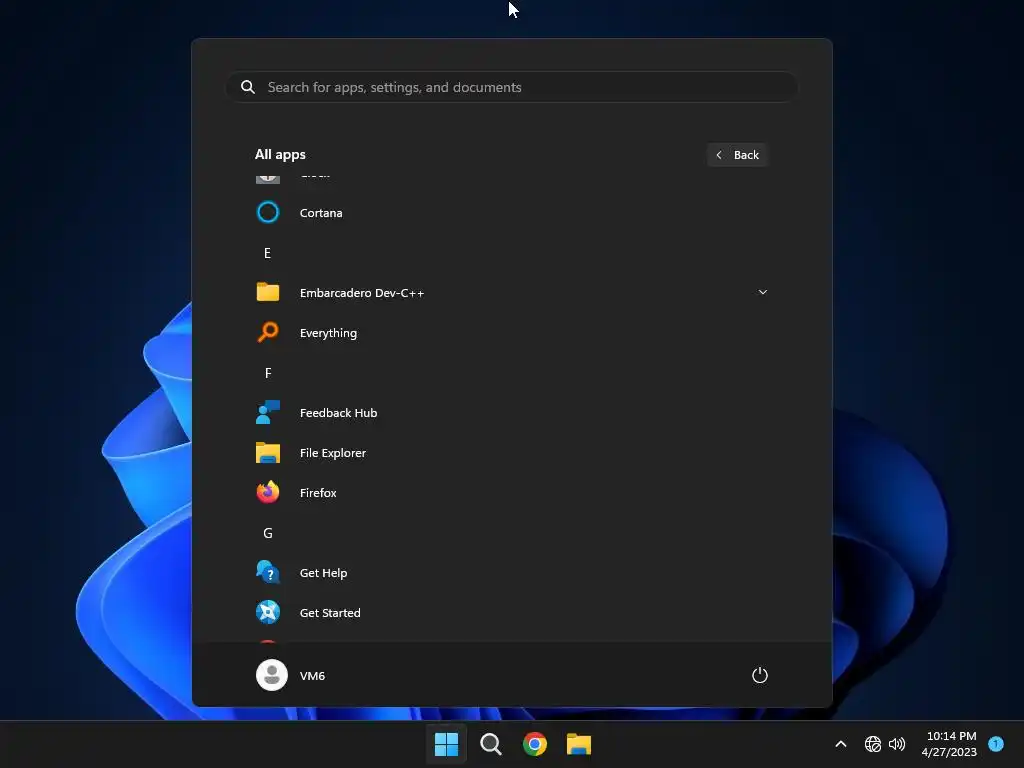Open the Get Started icon
This screenshot has height=768, width=1024.
tap(268, 612)
